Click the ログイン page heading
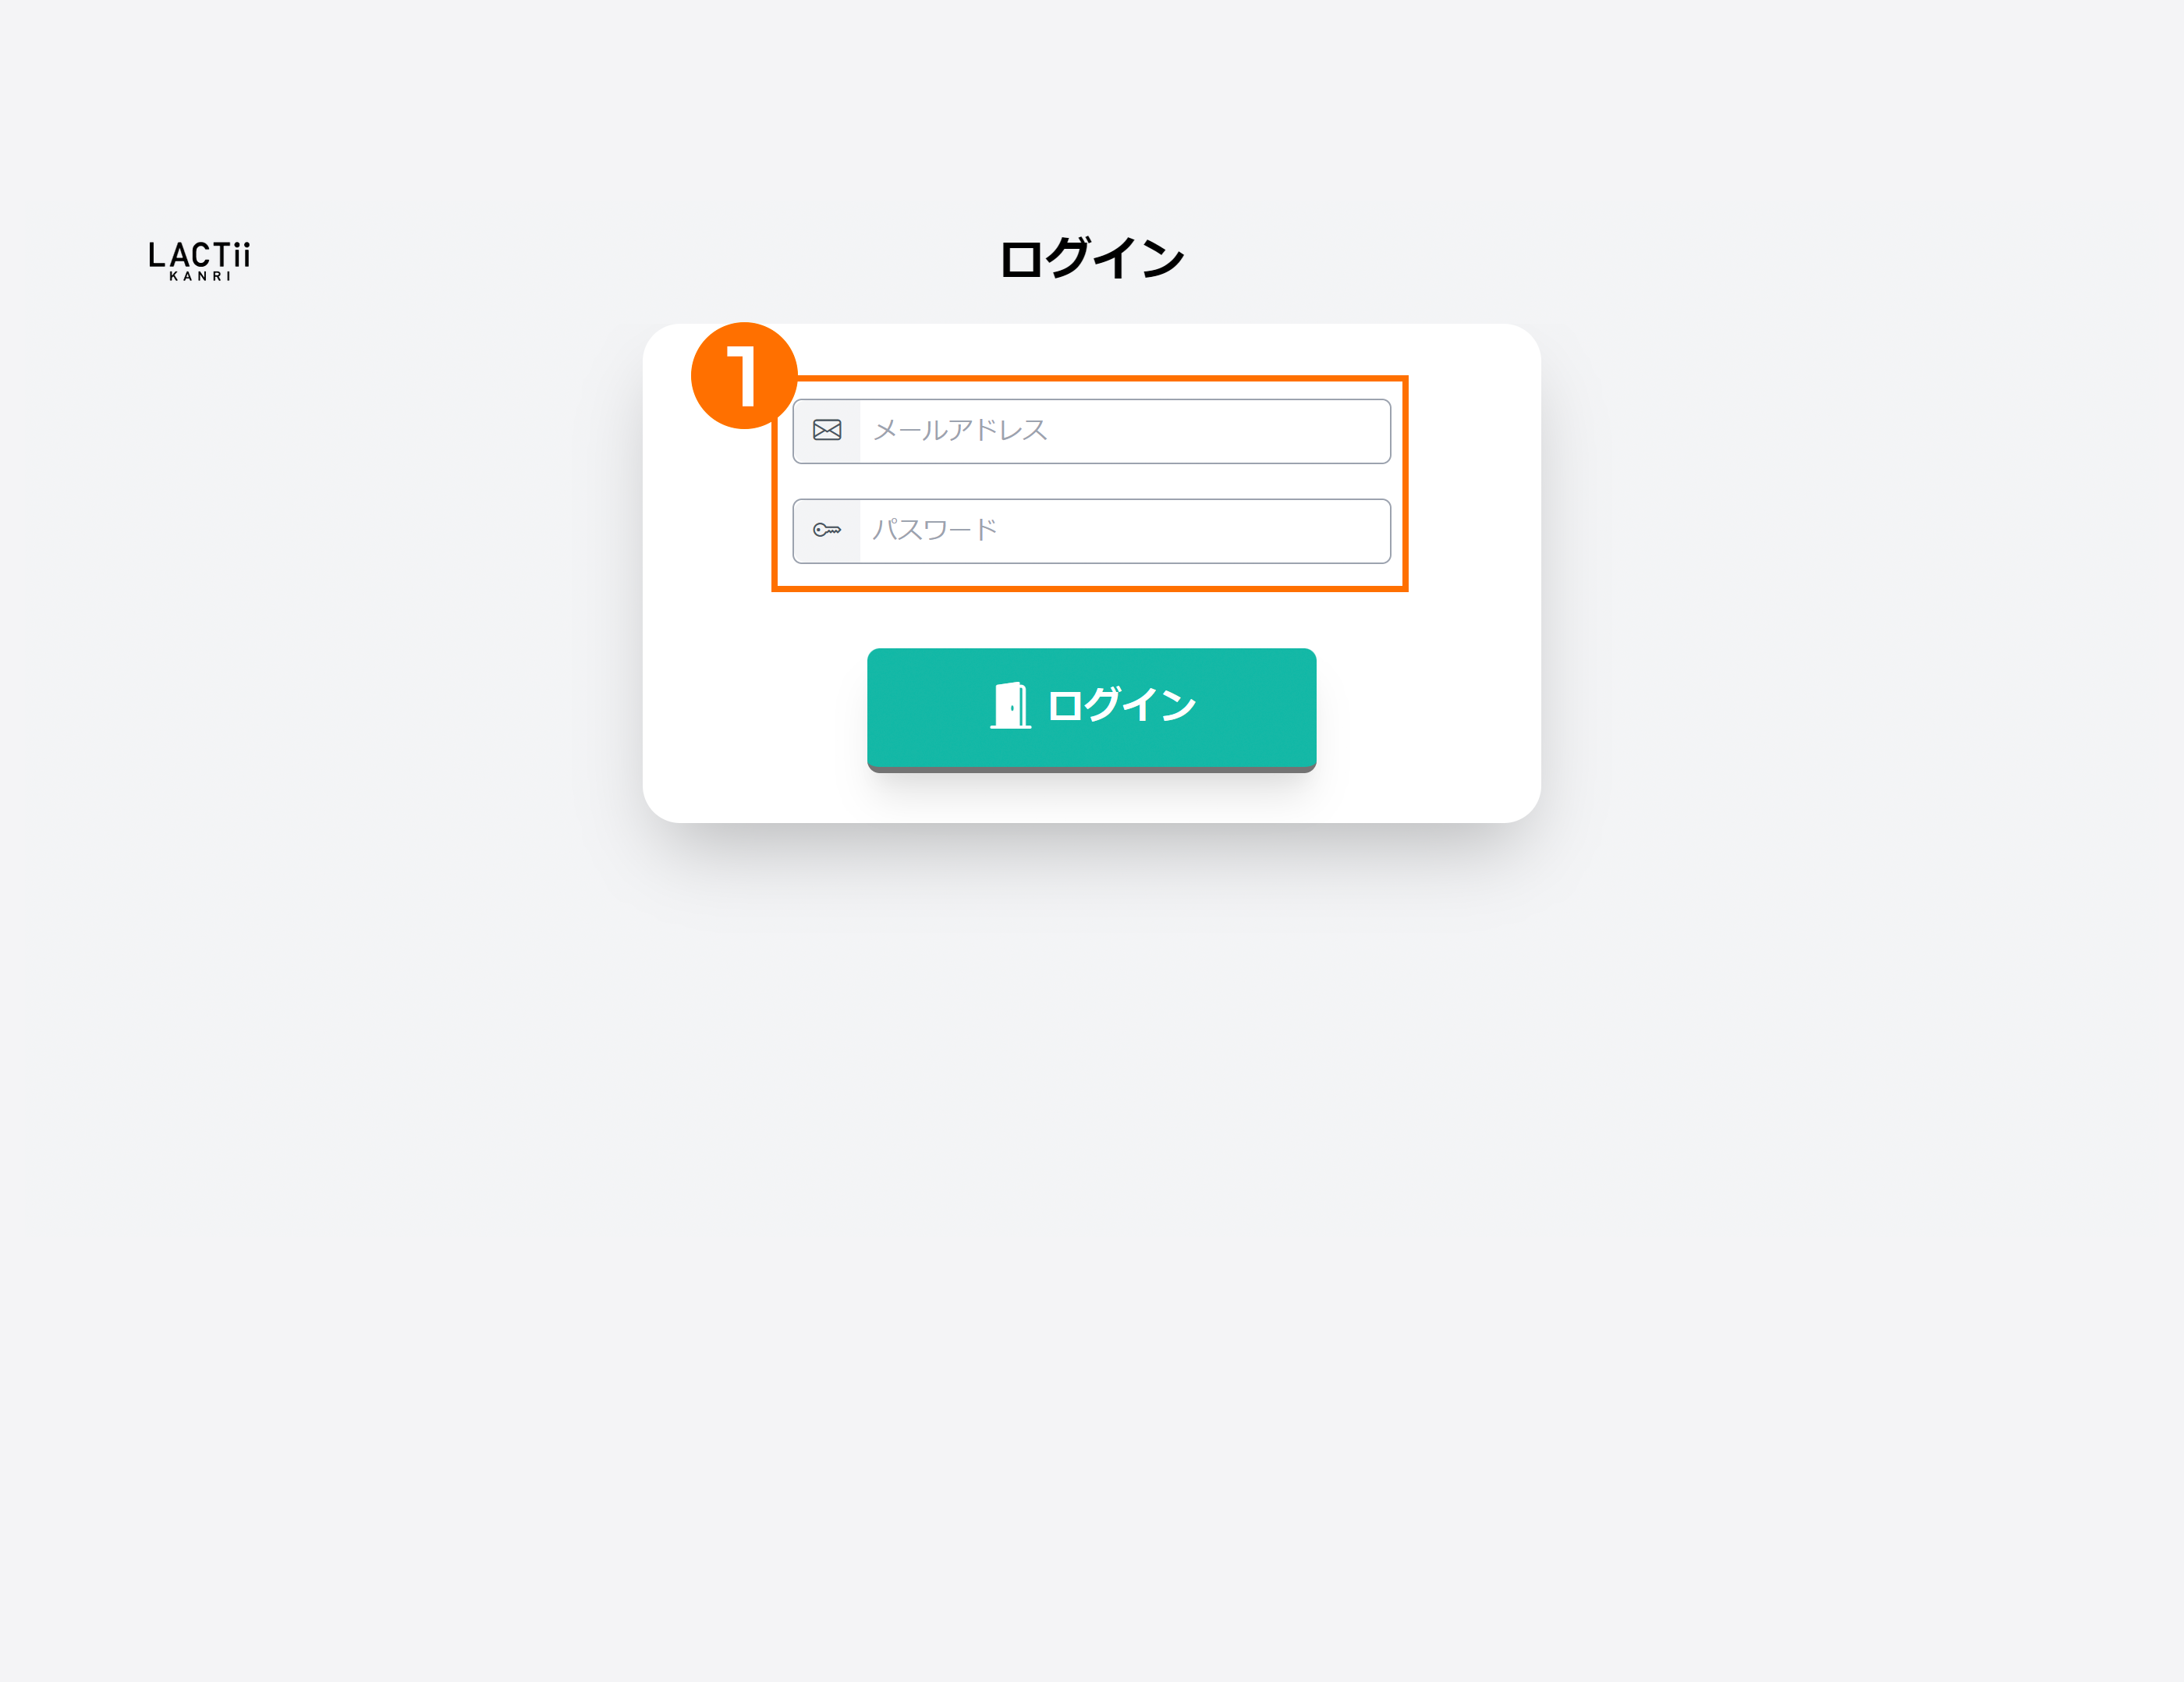Viewport: 2184px width, 1682px height. pyautogui.click(x=1092, y=258)
